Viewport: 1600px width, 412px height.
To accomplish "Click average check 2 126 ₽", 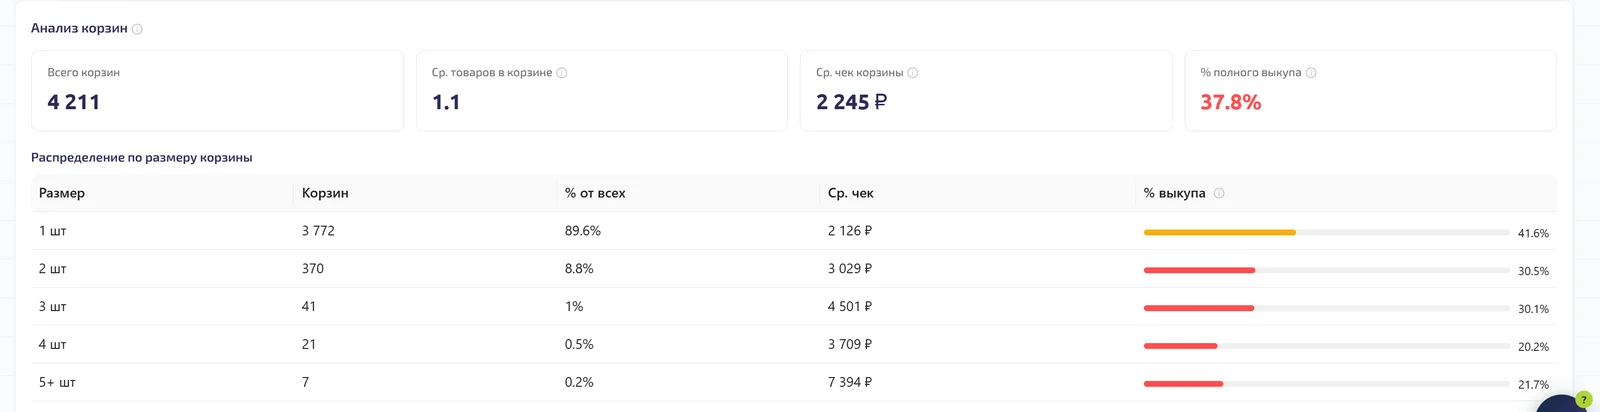I will pyautogui.click(x=850, y=231).
